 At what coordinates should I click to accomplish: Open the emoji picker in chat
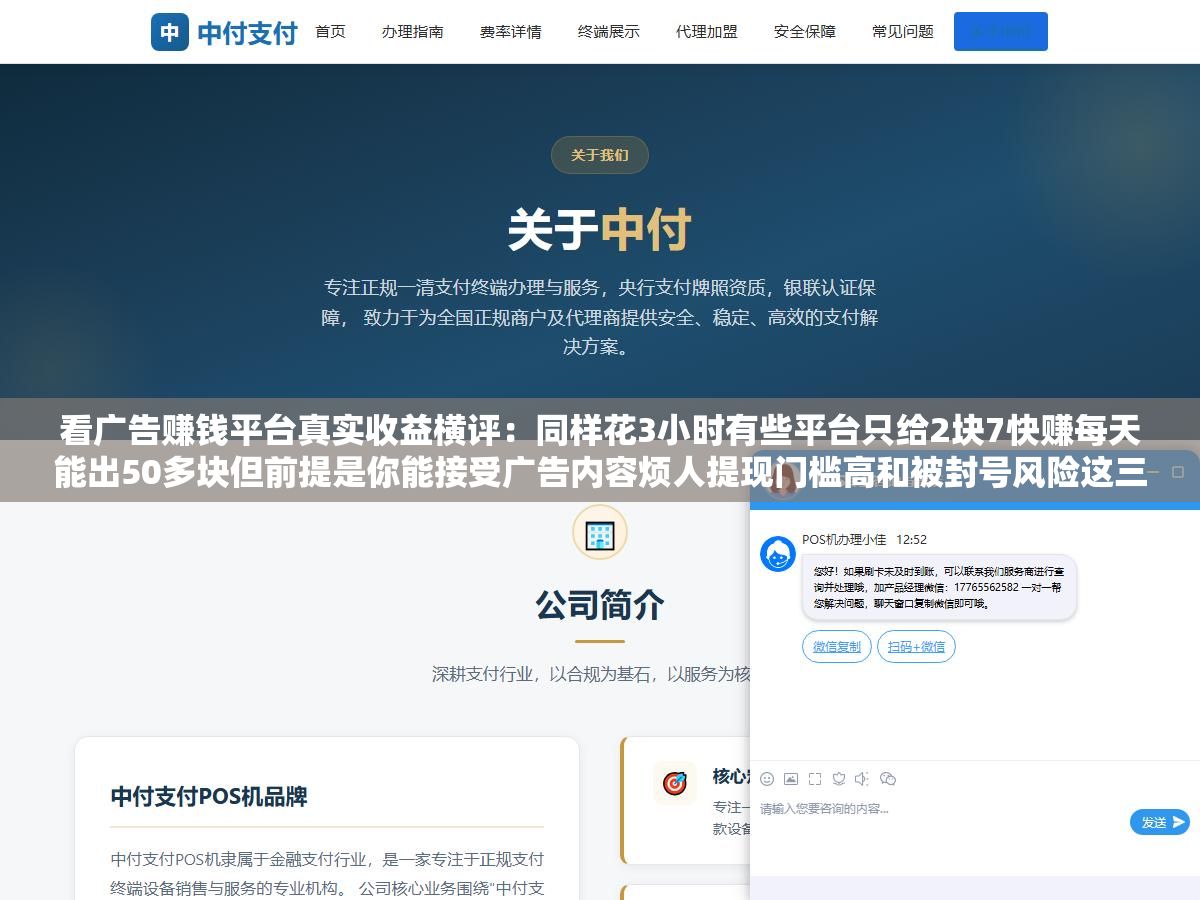(x=767, y=779)
